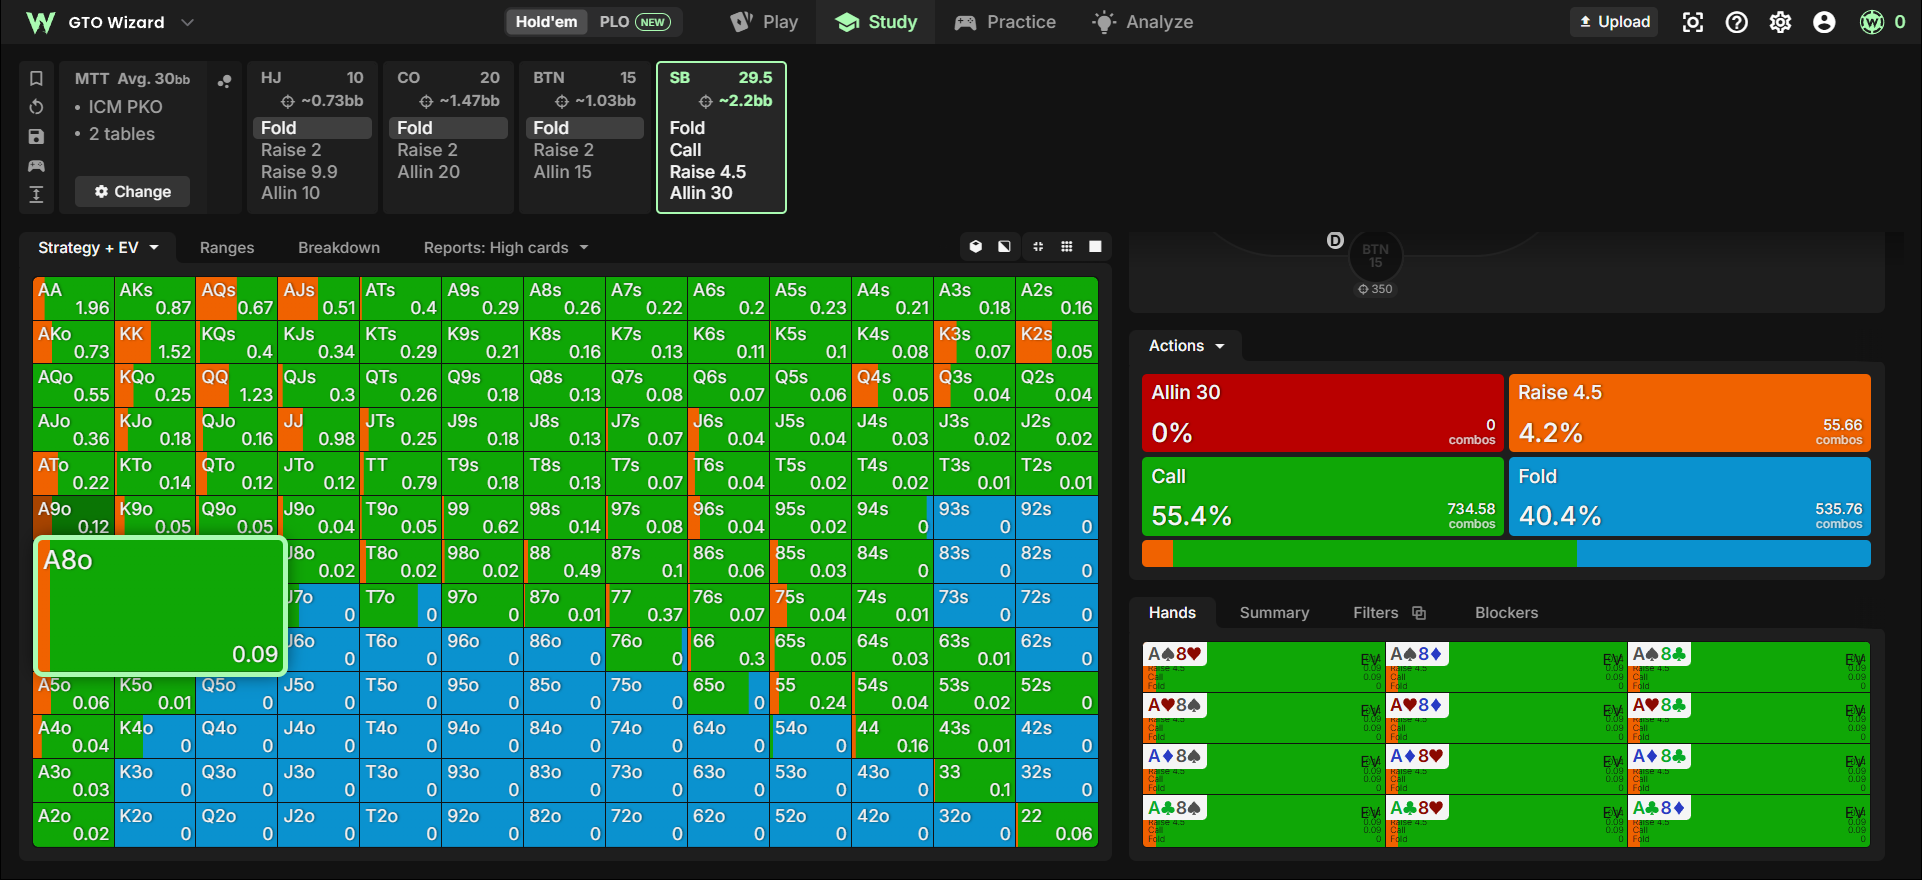Open help via the question mark icon

[x=1737, y=22]
